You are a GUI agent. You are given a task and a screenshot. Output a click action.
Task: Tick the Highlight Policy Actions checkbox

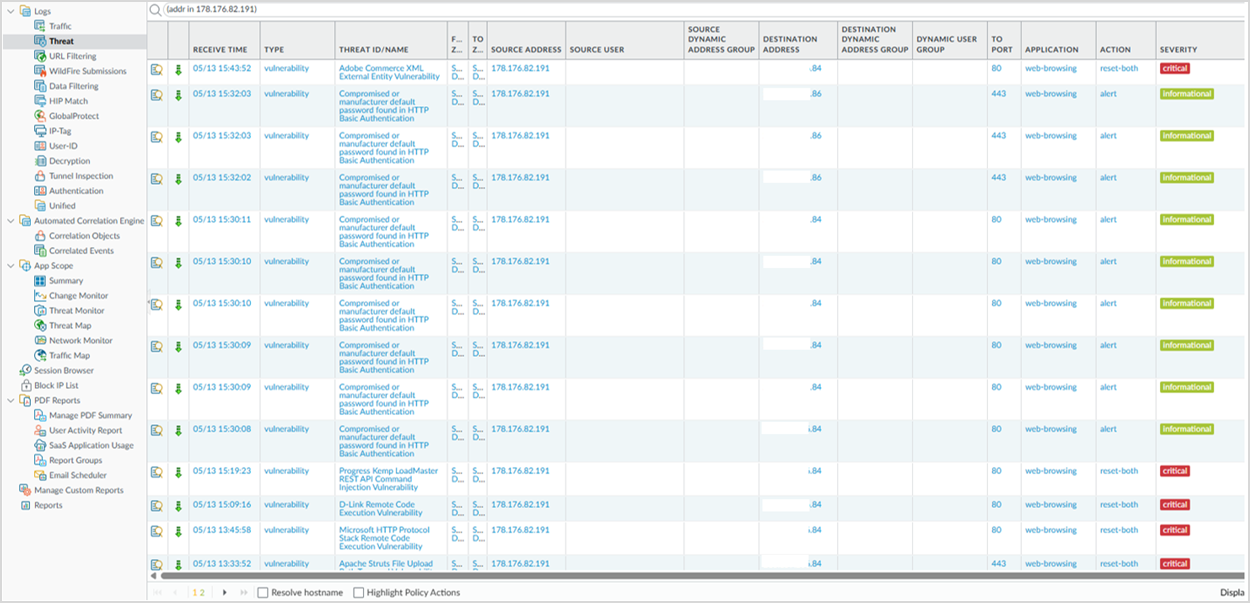(x=359, y=593)
